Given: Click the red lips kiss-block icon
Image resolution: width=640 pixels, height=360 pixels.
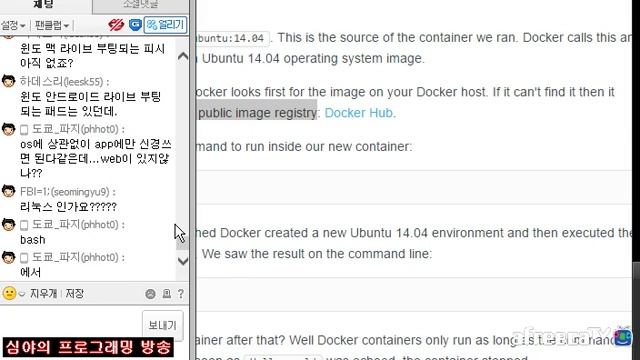Looking at the screenshot, I should click(116, 25).
